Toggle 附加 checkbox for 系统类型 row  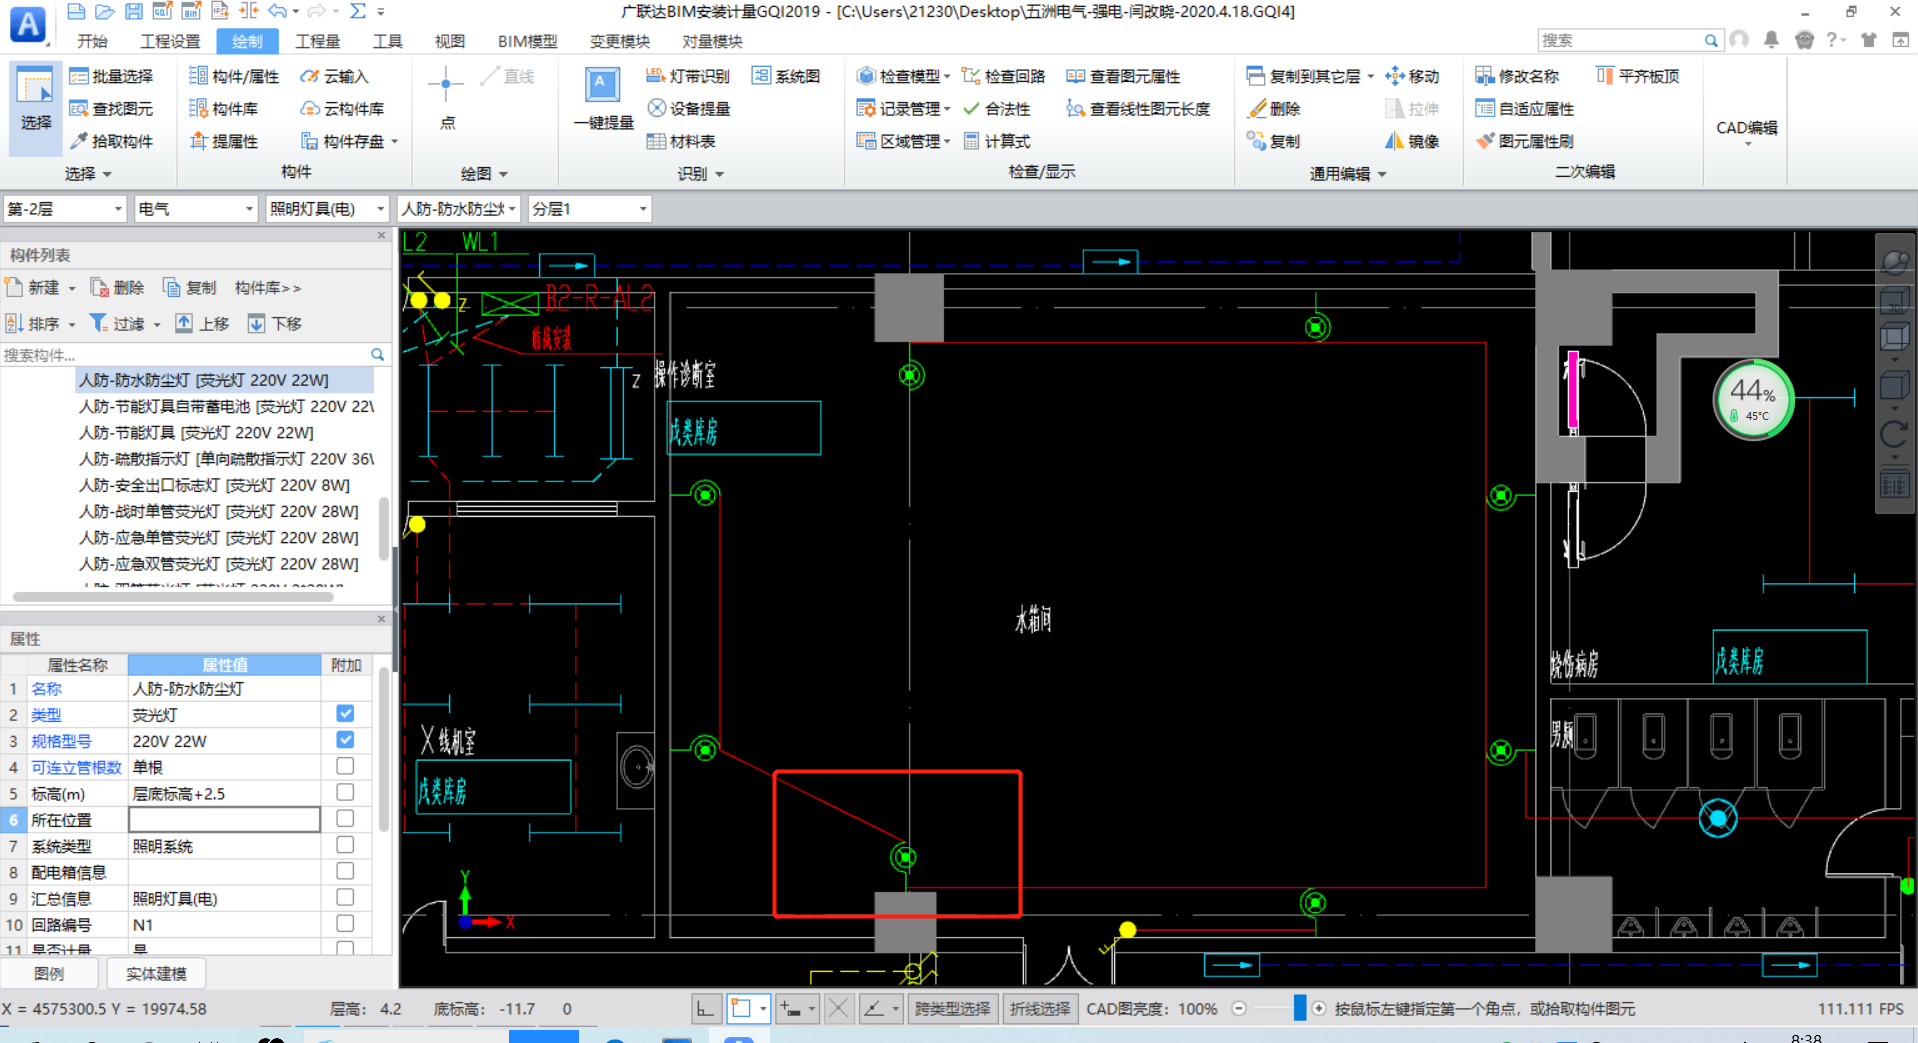point(345,845)
